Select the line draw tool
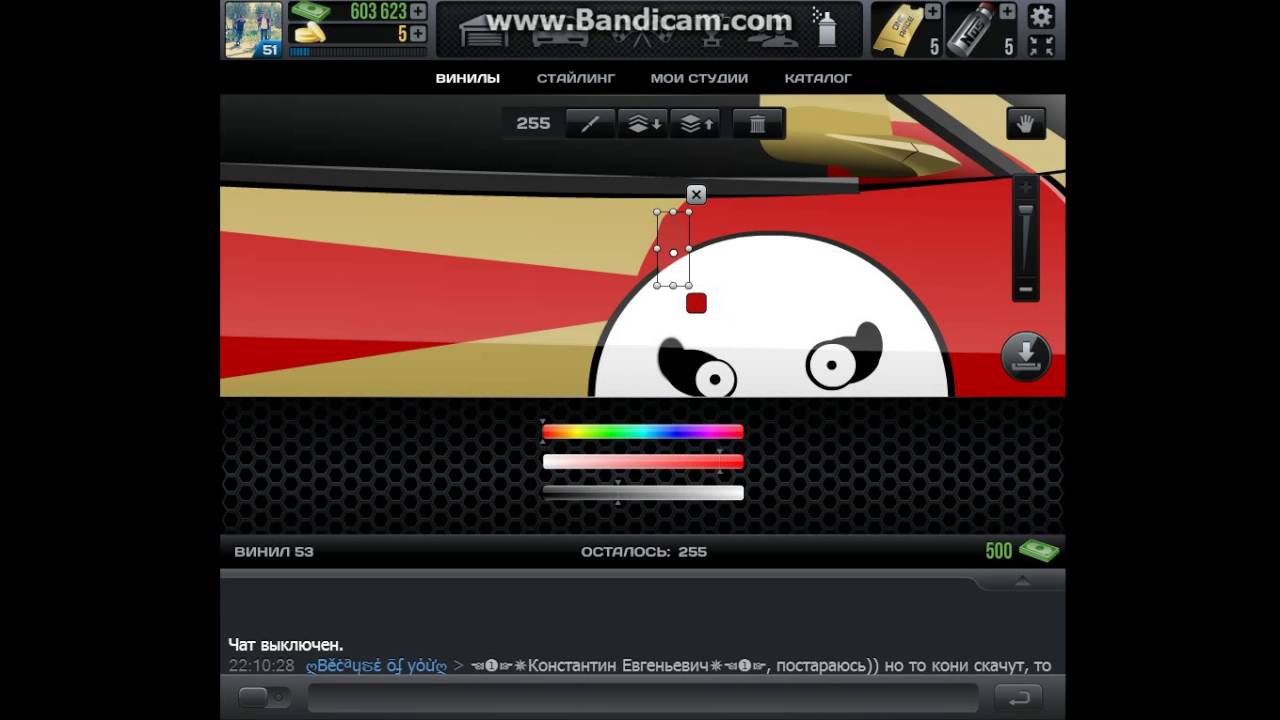 590,123
